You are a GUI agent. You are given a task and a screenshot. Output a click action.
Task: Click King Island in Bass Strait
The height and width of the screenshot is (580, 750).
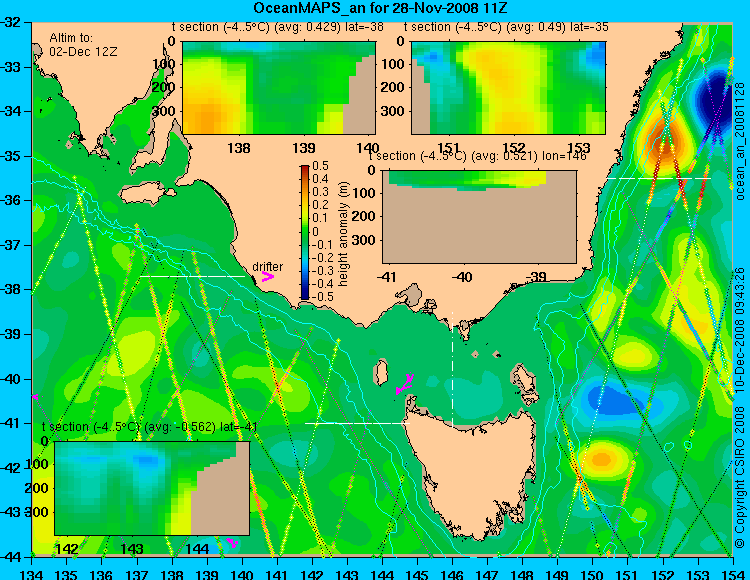[380, 373]
